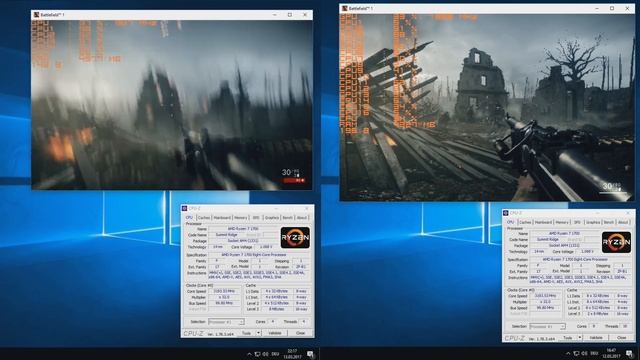Click the DEU language indicator on left taskbar

tap(275, 354)
